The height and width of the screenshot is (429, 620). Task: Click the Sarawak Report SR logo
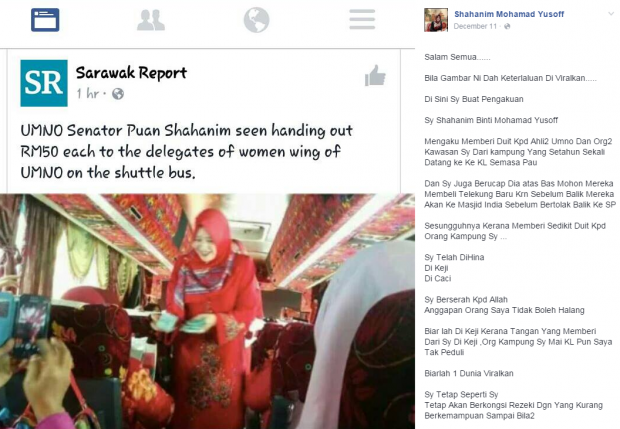44,83
